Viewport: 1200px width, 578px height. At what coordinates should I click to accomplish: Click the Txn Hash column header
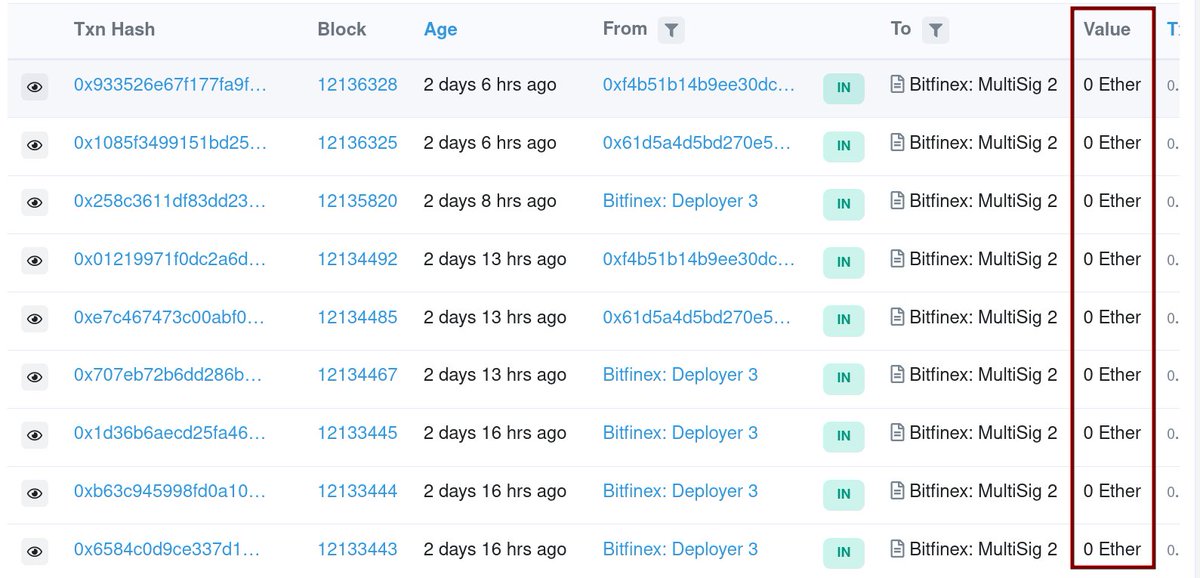[x=112, y=29]
